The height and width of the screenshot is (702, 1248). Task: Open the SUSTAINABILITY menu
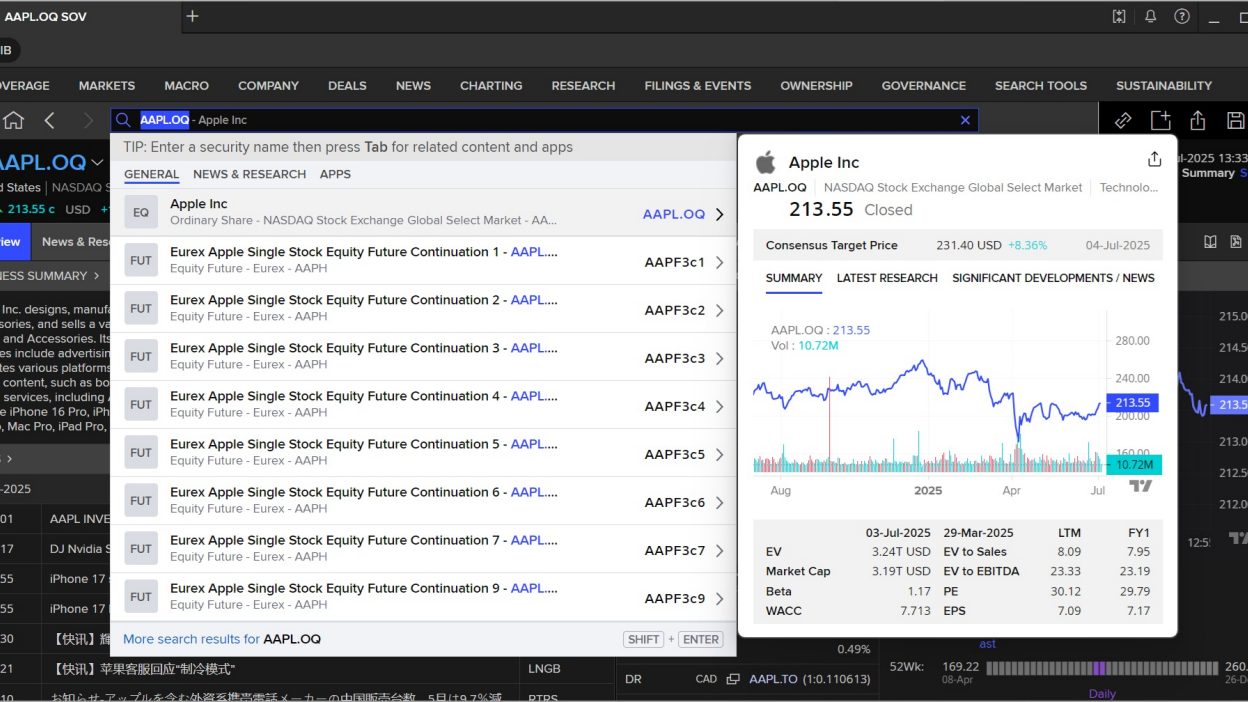click(1164, 86)
